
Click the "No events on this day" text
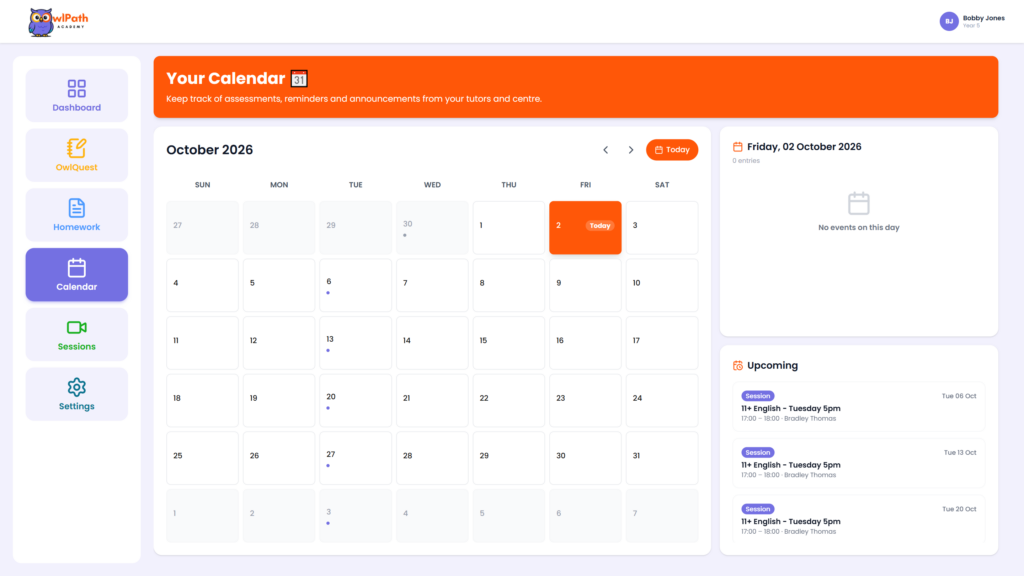click(x=859, y=227)
